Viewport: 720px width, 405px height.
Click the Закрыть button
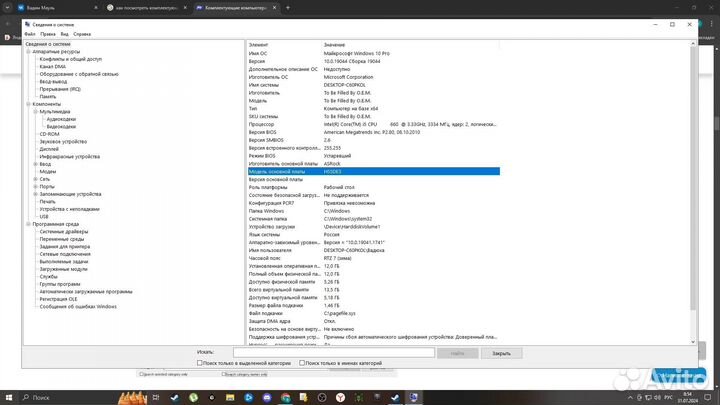(x=501, y=353)
